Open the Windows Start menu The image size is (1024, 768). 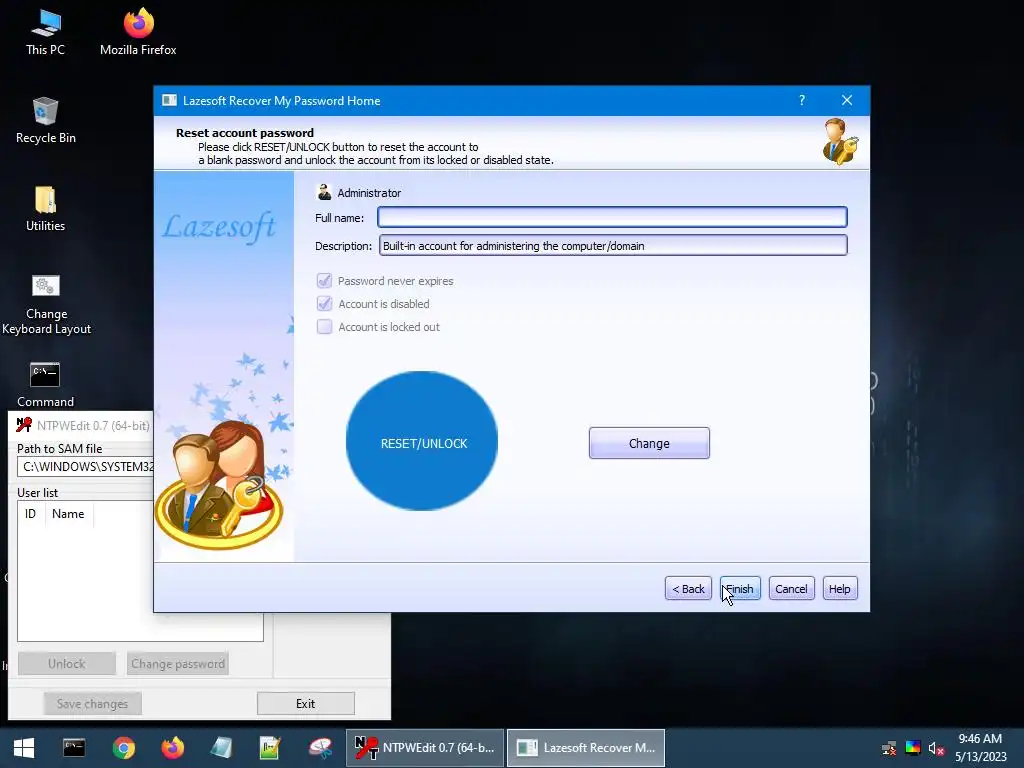(x=24, y=748)
